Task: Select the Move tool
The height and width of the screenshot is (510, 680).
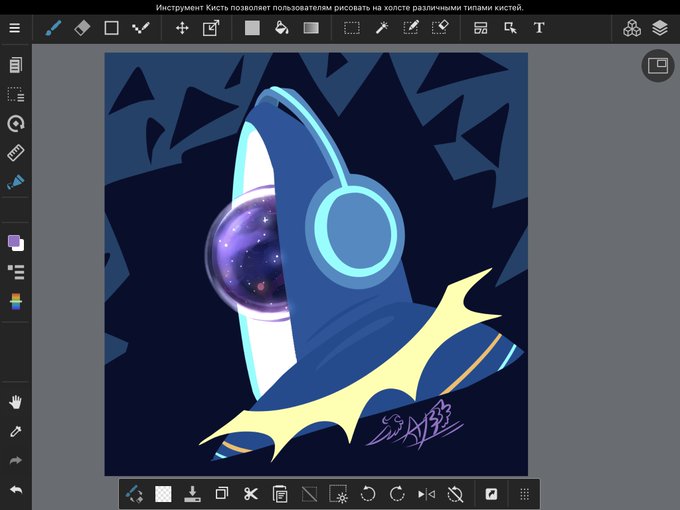Action: click(x=182, y=29)
